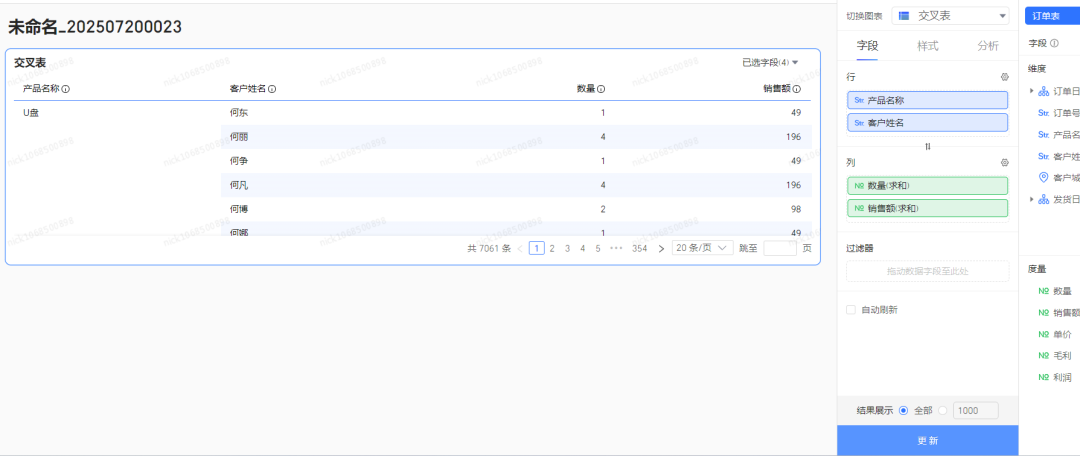Go to page 3
The width and height of the screenshot is (1080, 456).
(x=568, y=249)
